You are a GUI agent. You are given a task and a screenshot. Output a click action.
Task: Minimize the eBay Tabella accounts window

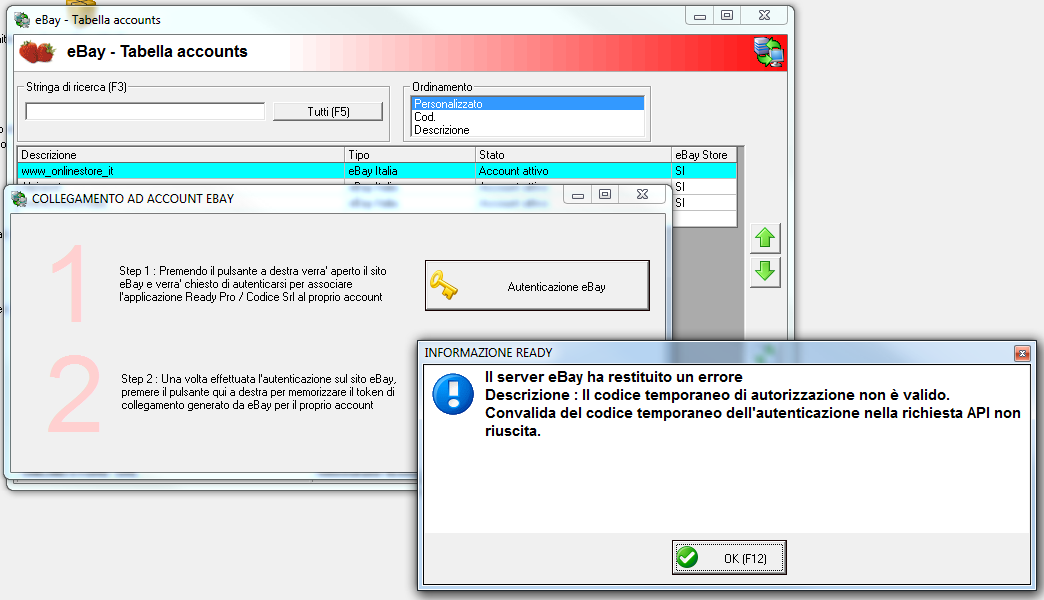tap(700, 16)
